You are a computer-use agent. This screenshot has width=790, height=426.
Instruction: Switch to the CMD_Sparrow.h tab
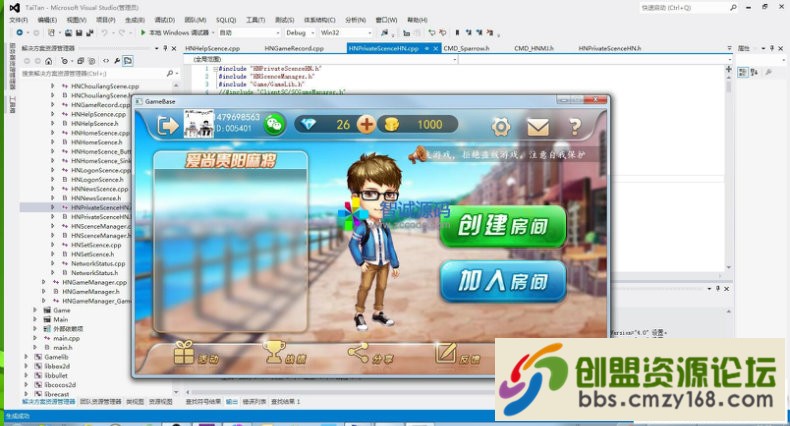click(x=466, y=48)
